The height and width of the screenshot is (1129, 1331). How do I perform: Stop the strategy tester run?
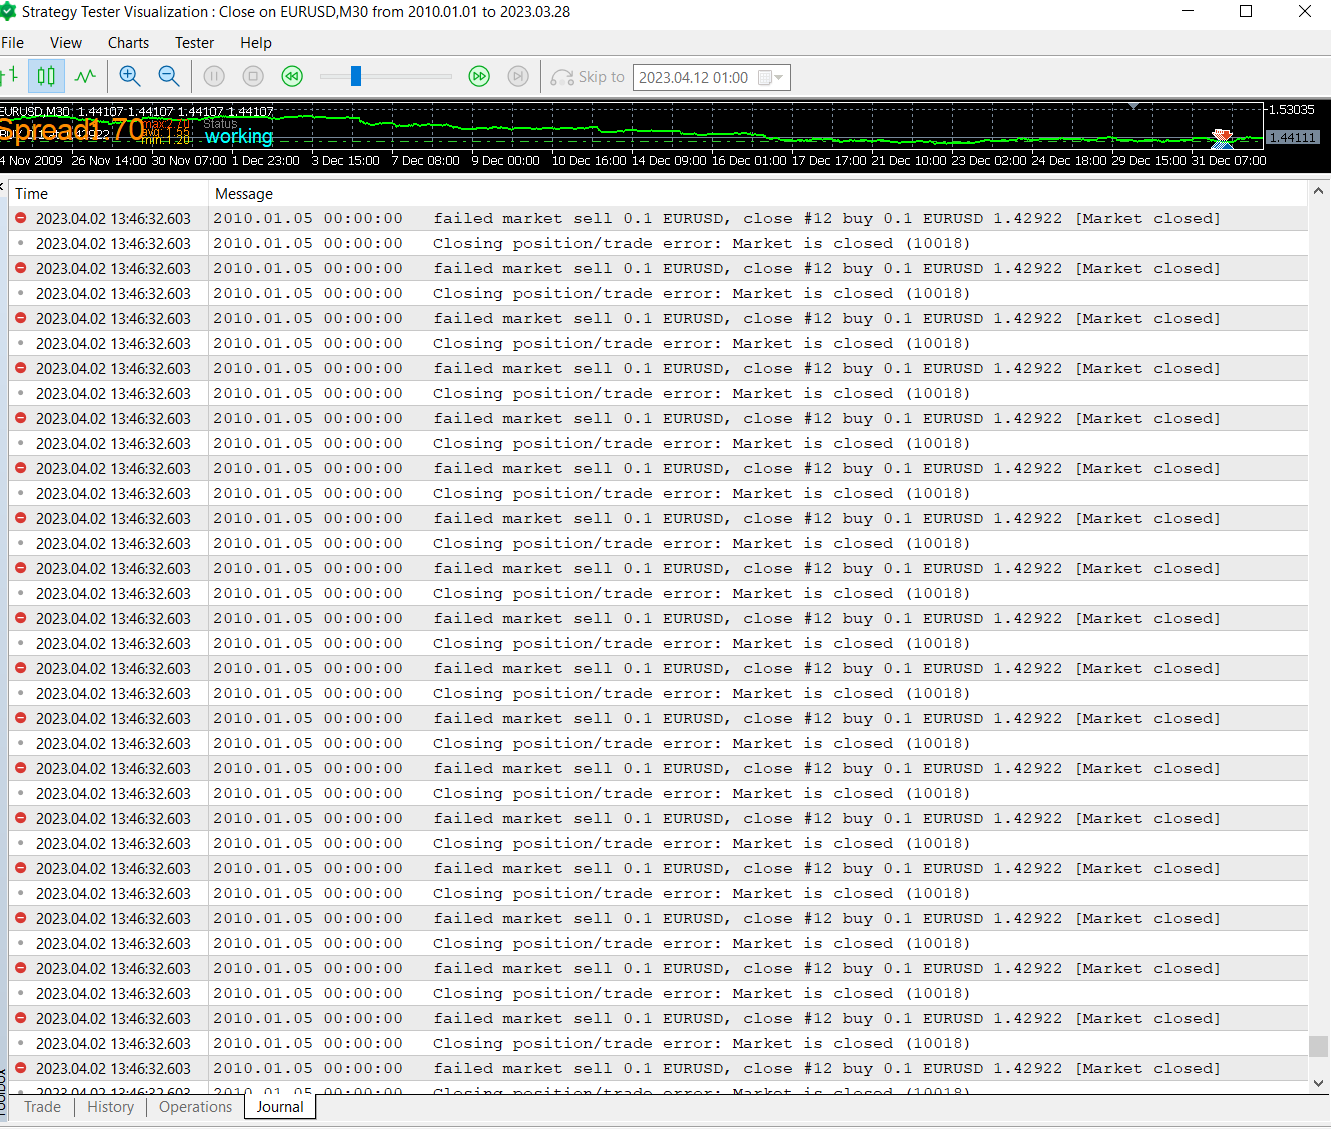253,76
